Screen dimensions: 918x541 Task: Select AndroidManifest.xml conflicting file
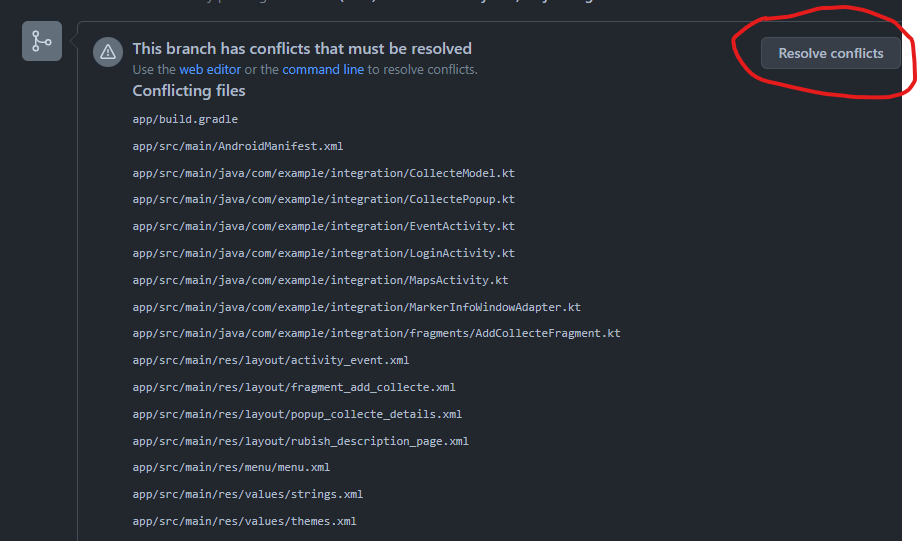238,146
